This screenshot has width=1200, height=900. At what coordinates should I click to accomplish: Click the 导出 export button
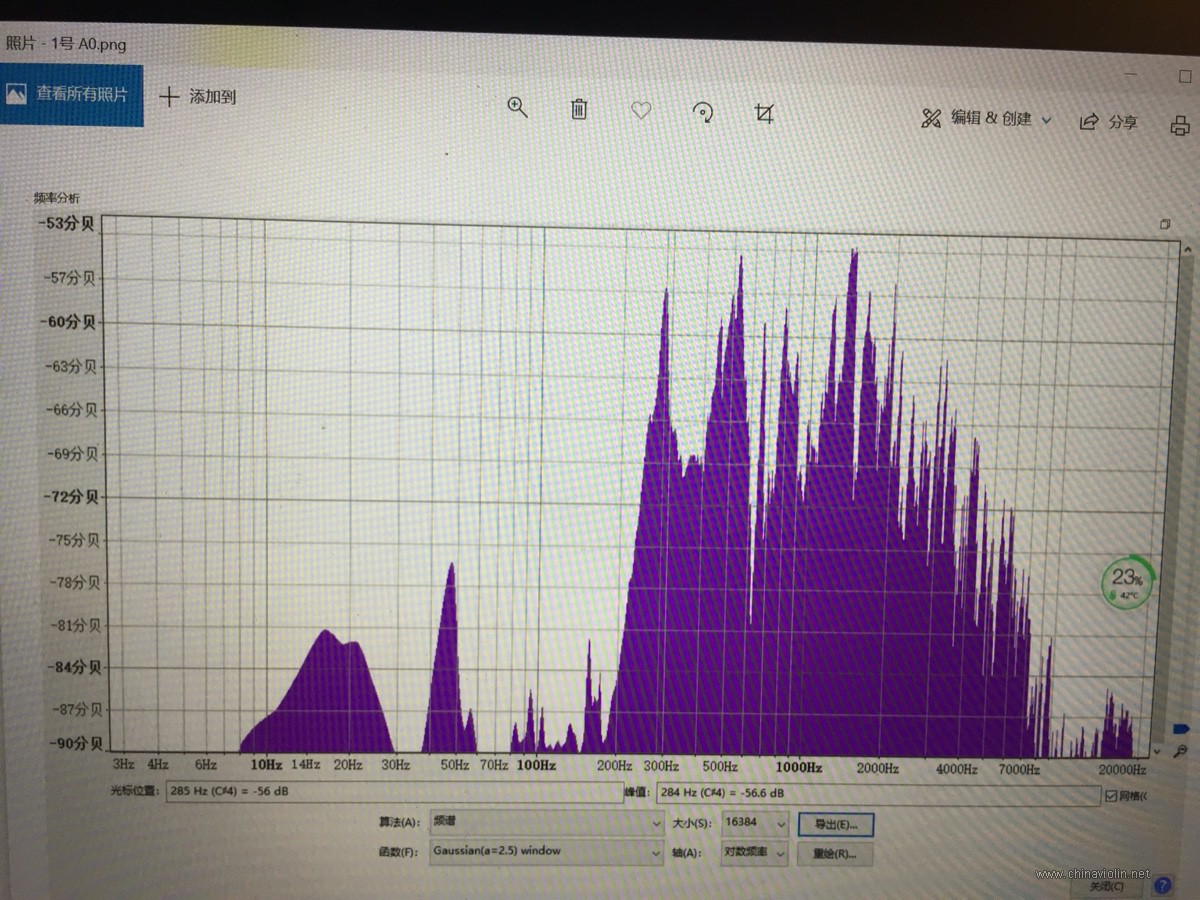pos(836,825)
